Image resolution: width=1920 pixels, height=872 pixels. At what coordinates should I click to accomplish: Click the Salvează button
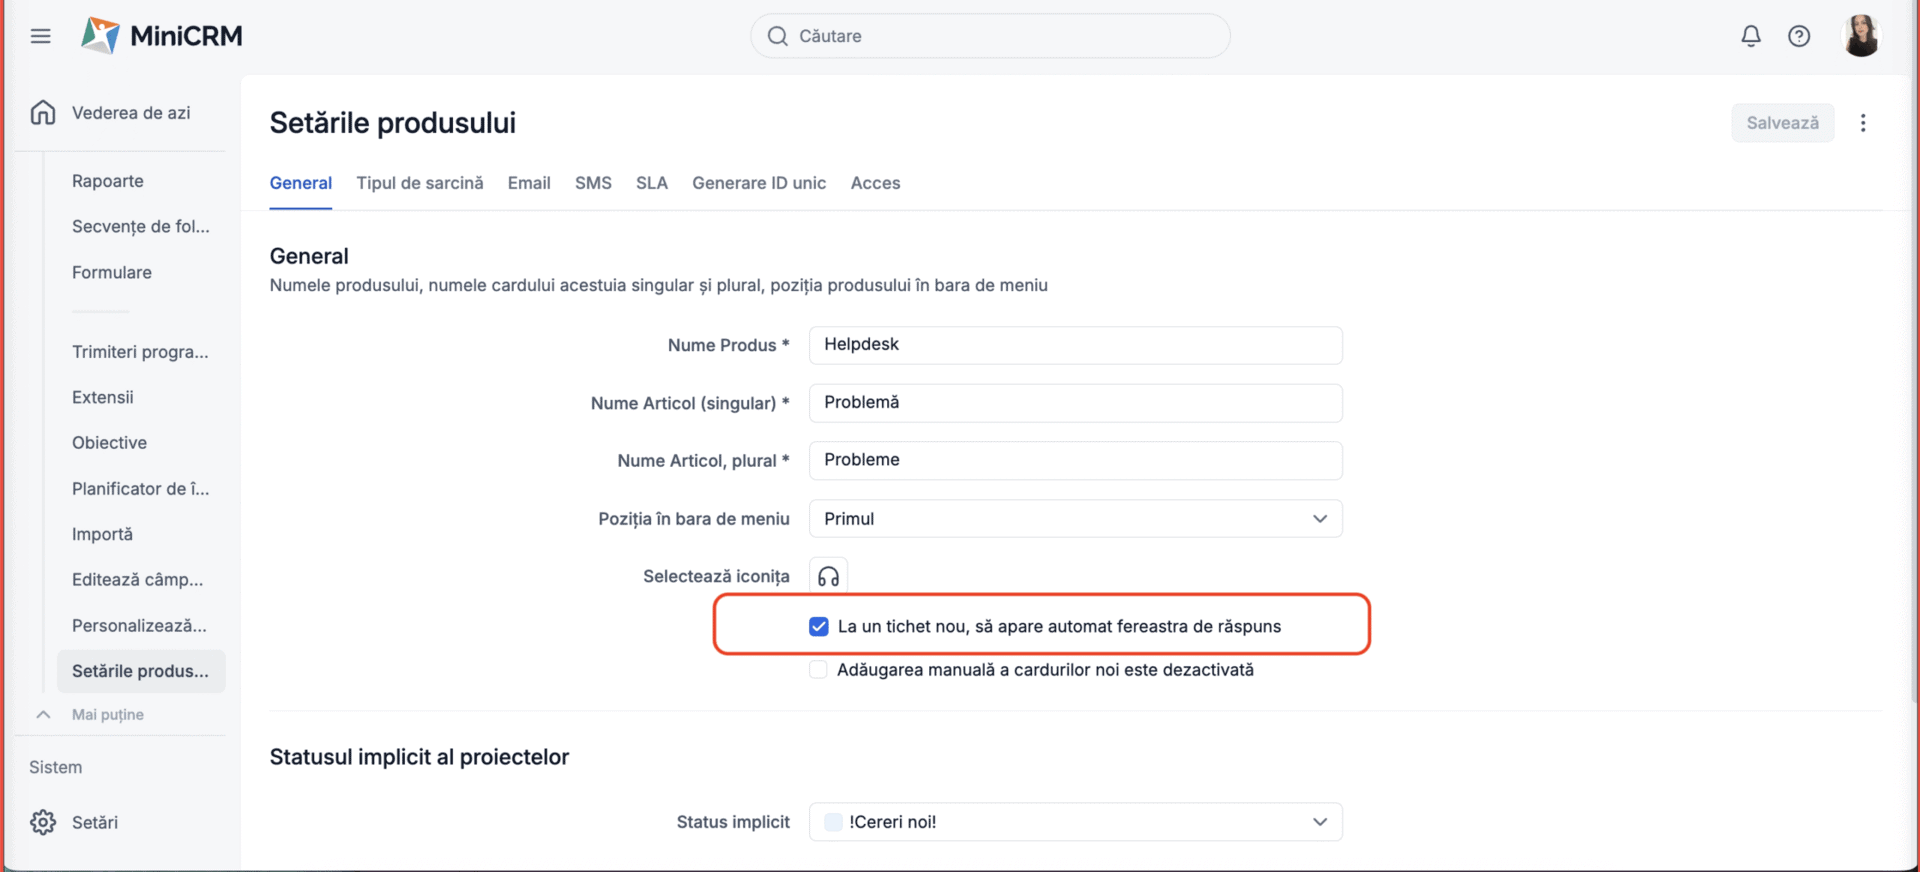[x=1782, y=123]
